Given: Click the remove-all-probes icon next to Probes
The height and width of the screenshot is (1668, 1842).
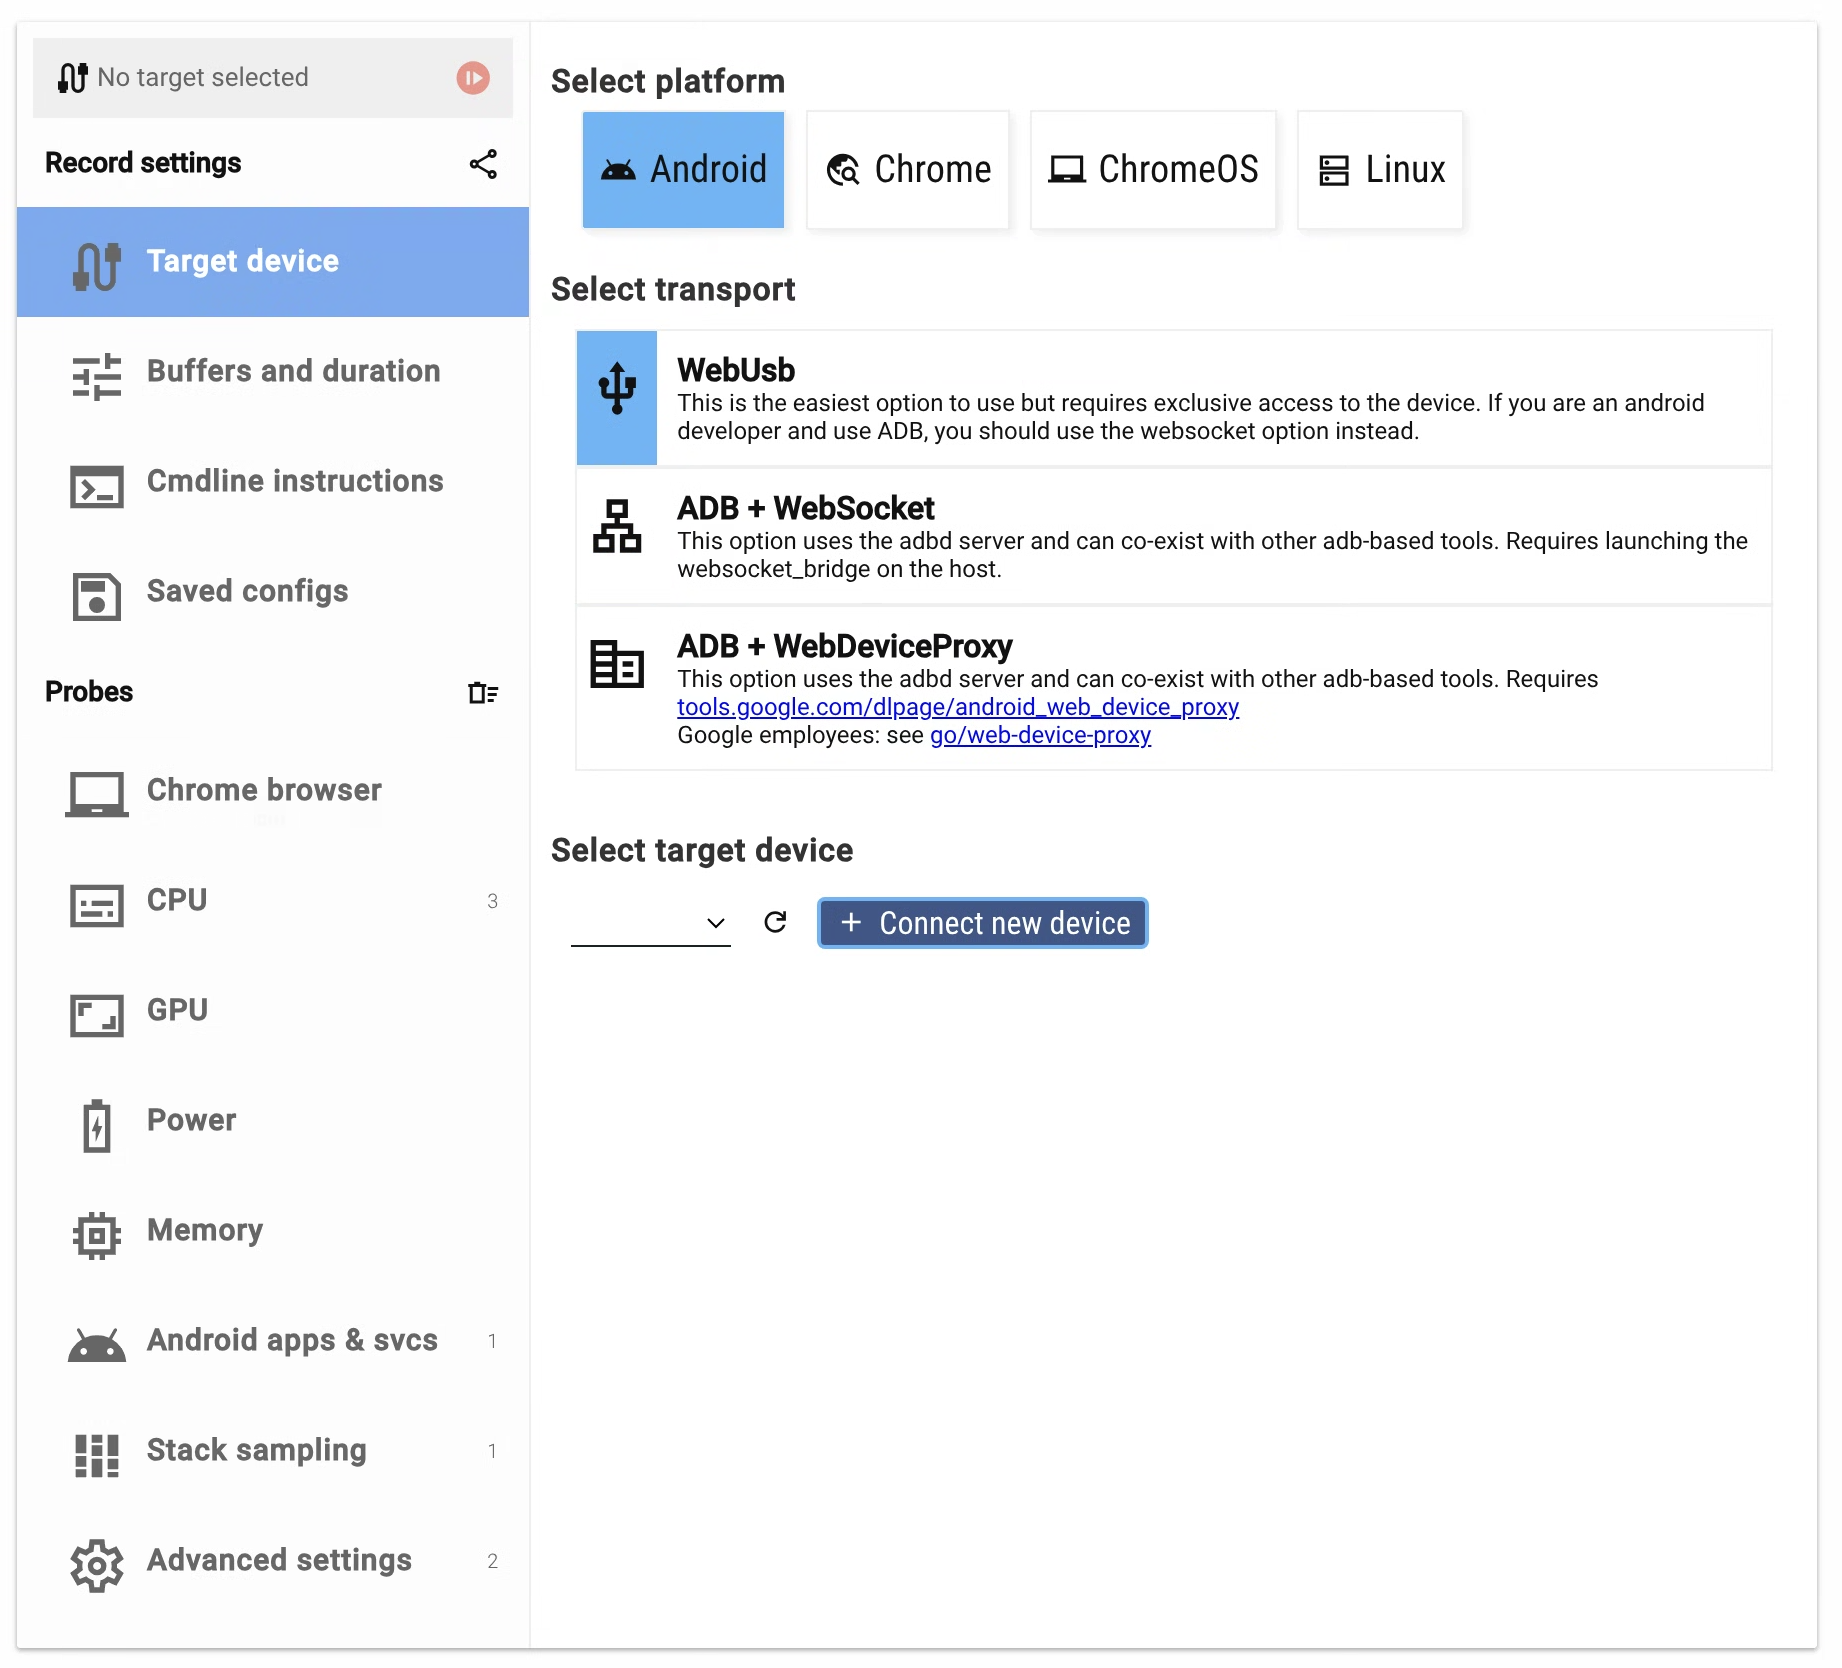Looking at the screenshot, I should click(483, 693).
